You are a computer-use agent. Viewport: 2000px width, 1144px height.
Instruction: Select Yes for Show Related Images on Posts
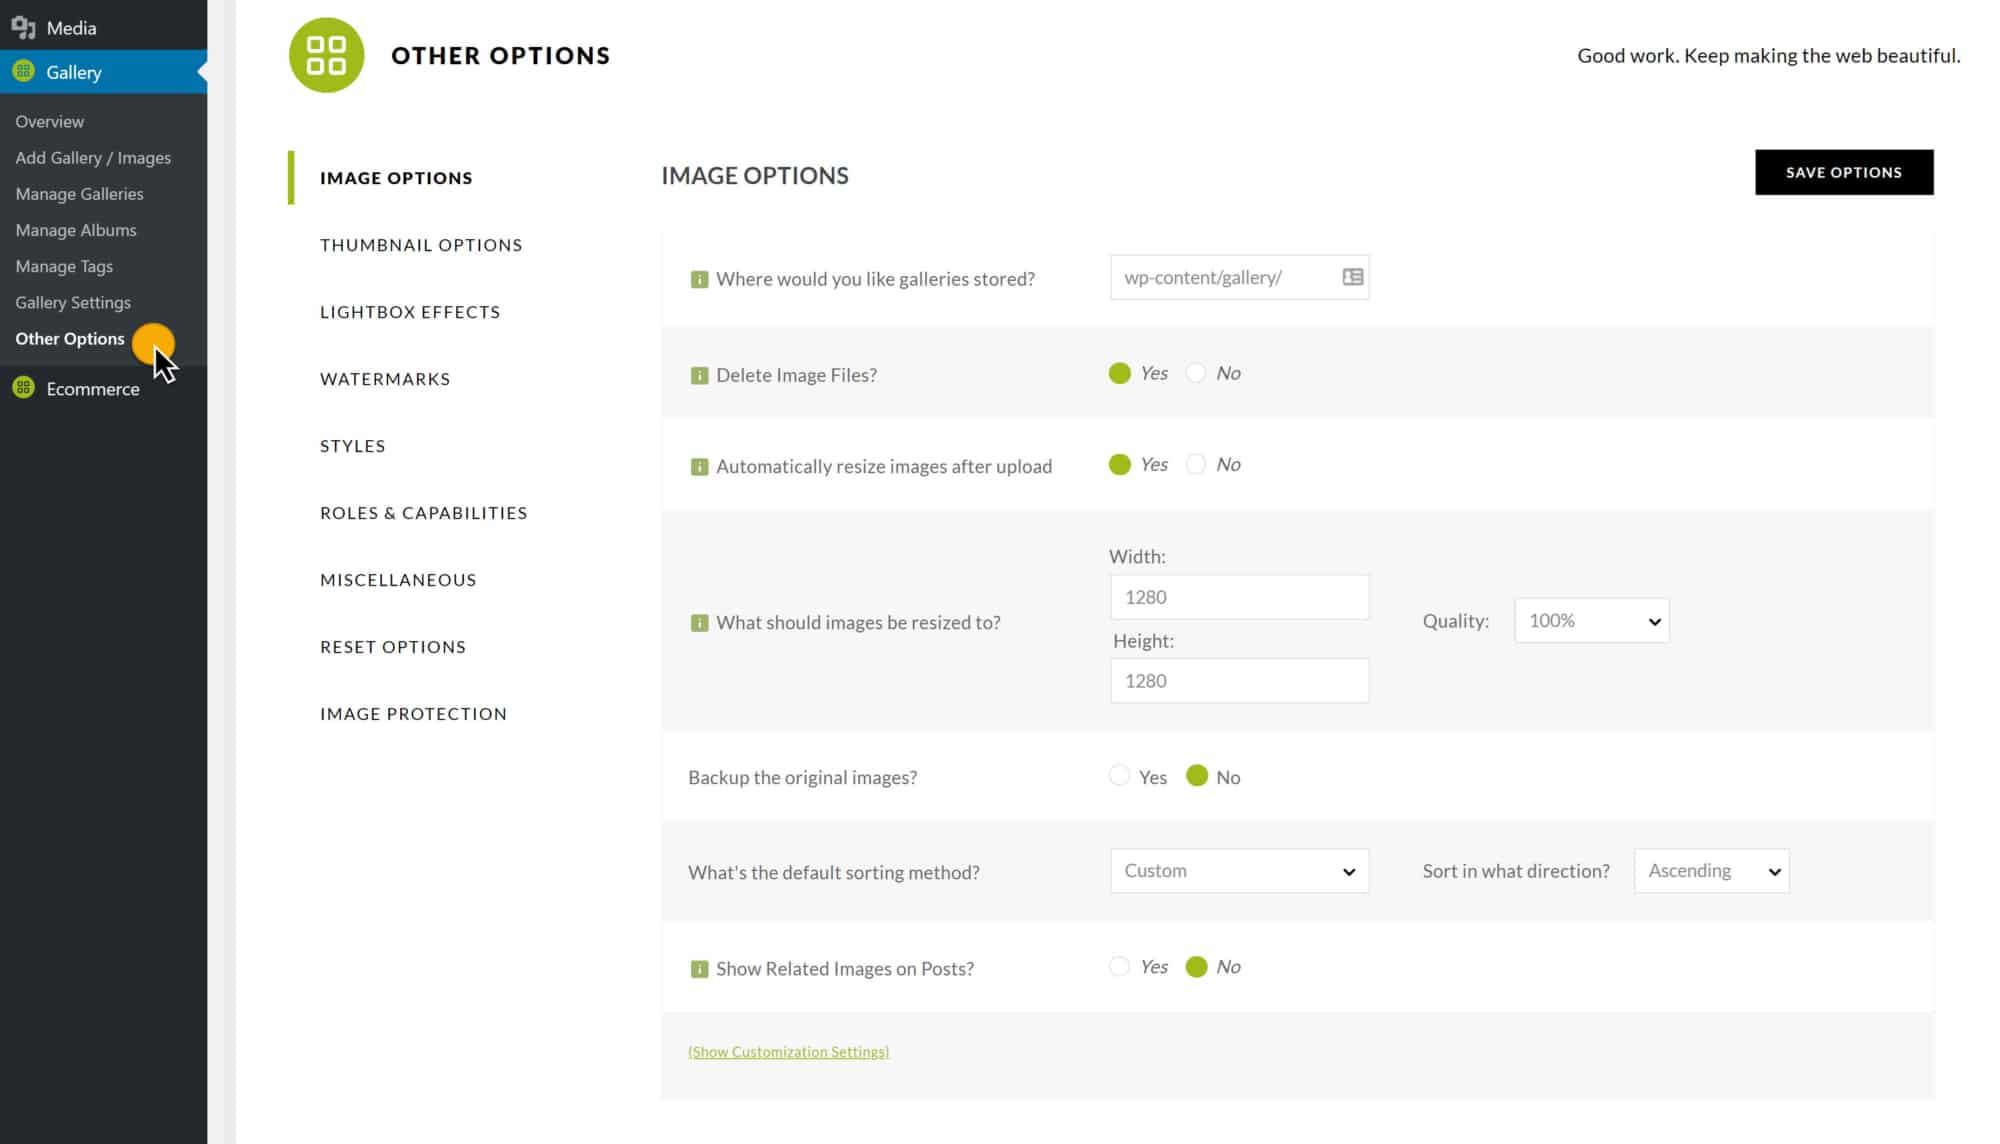(1120, 966)
